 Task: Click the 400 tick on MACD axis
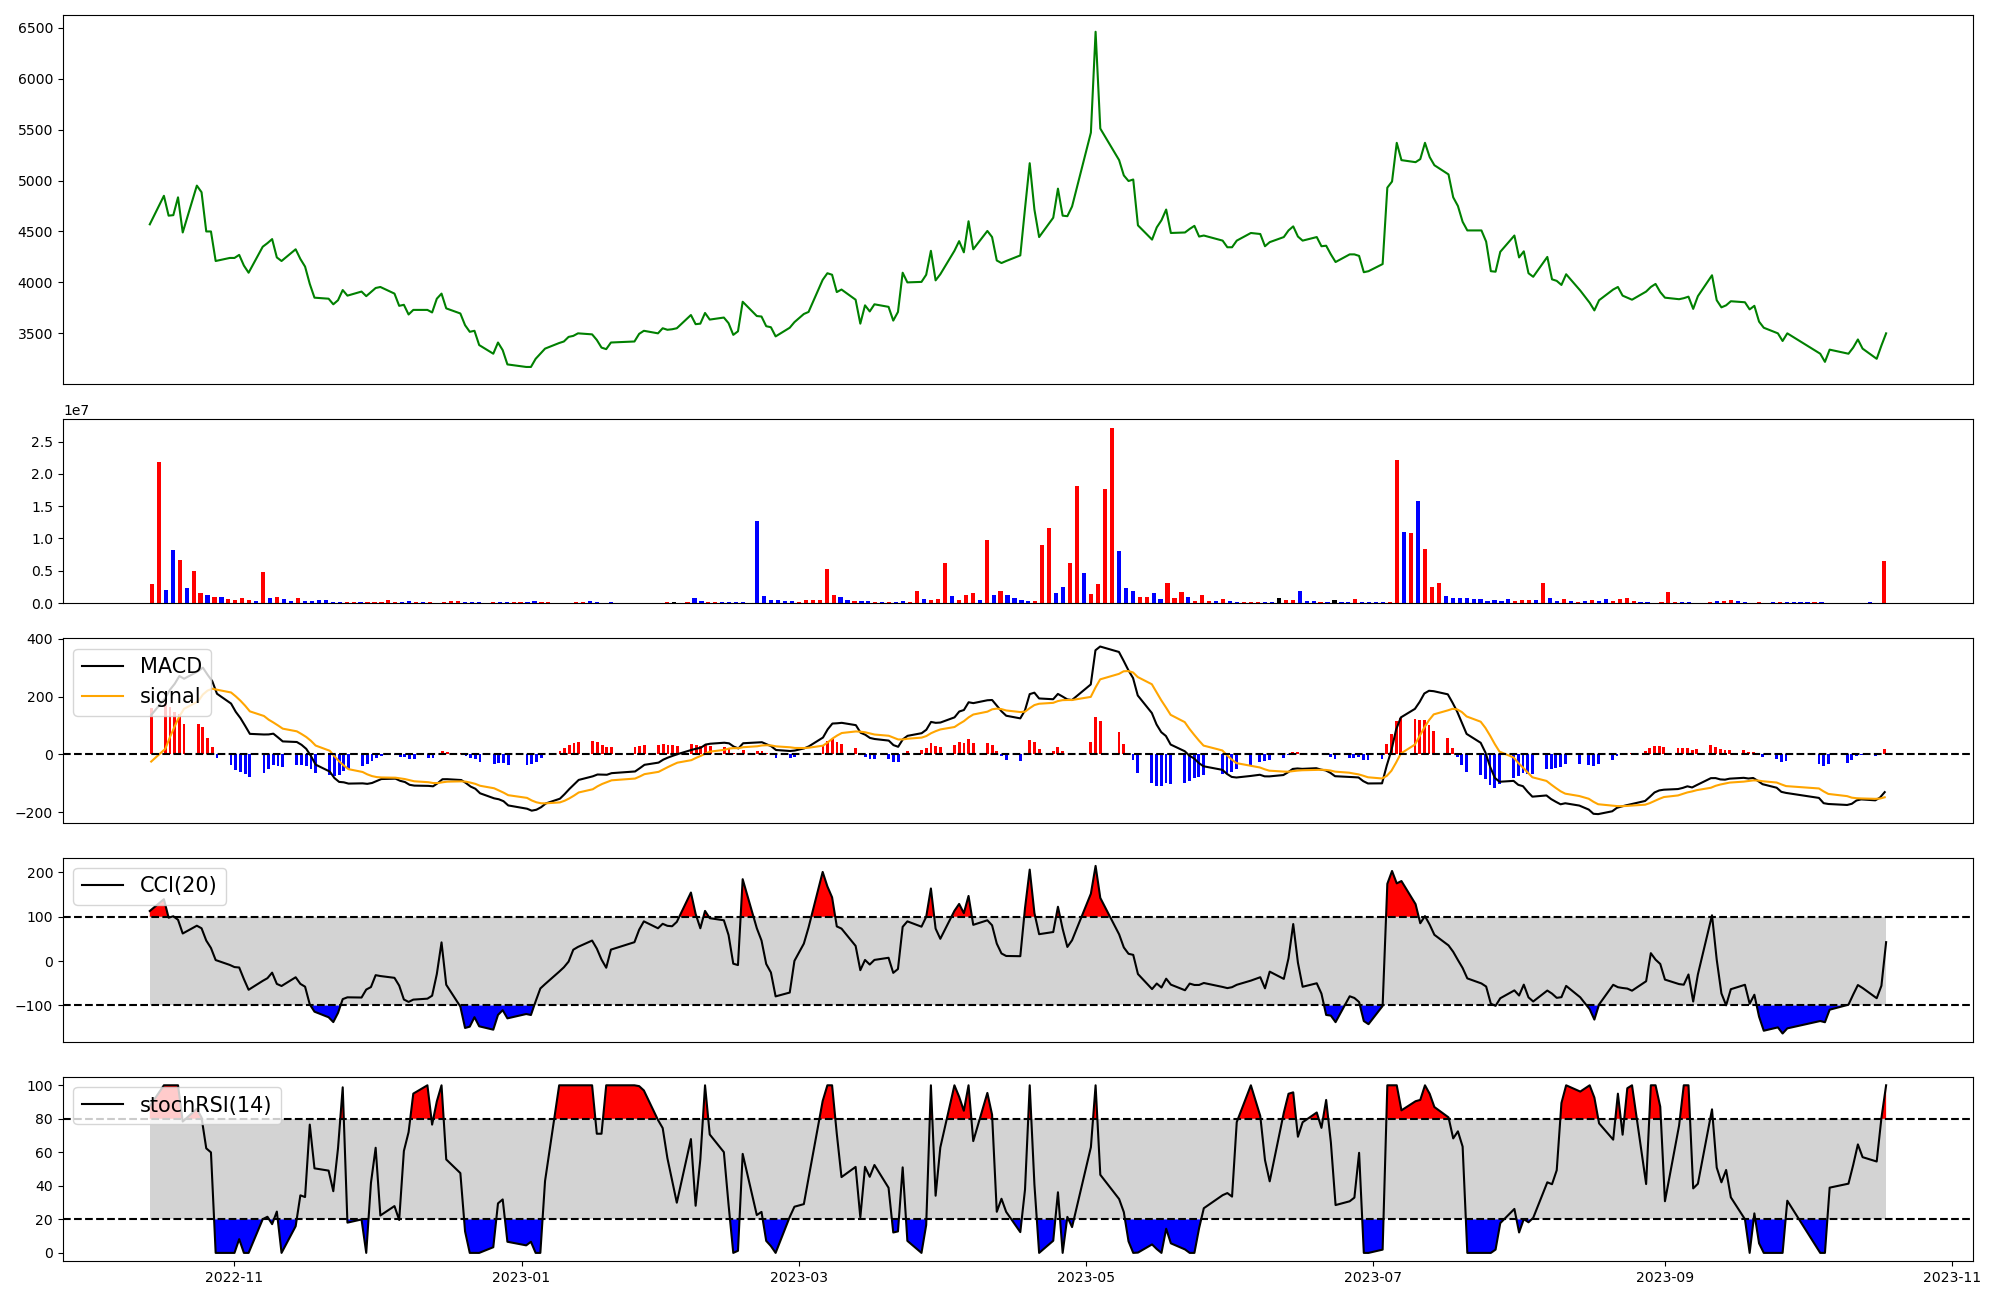pos(40,639)
